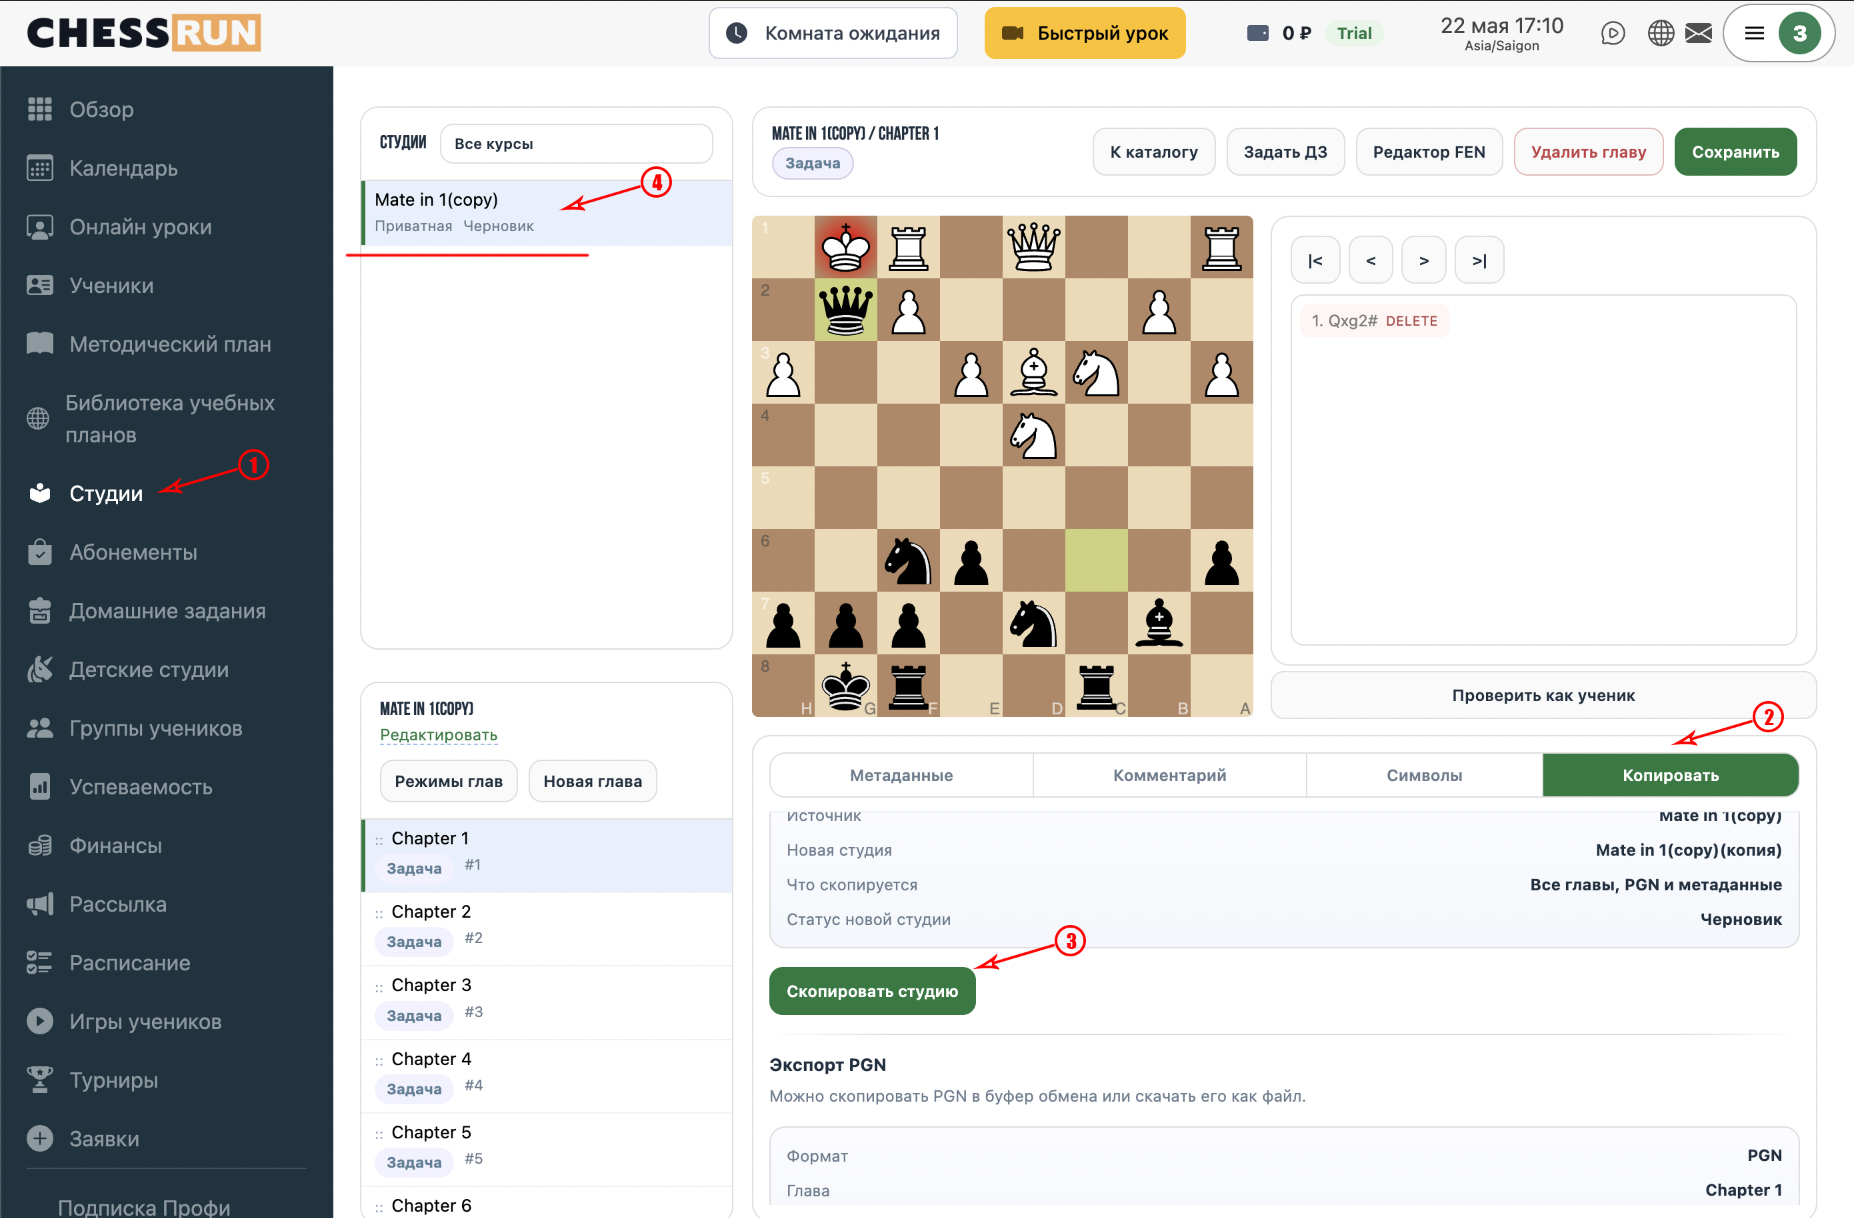Open the Все курсы dropdown
Screen dimensions: 1854x1218
(x=576, y=143)
